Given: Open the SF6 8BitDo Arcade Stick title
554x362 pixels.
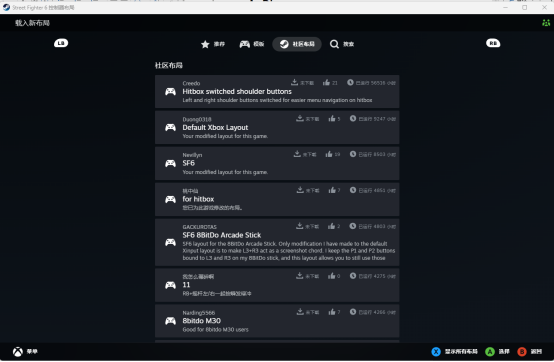Looking at the screenshot, I should coord(222,235).
